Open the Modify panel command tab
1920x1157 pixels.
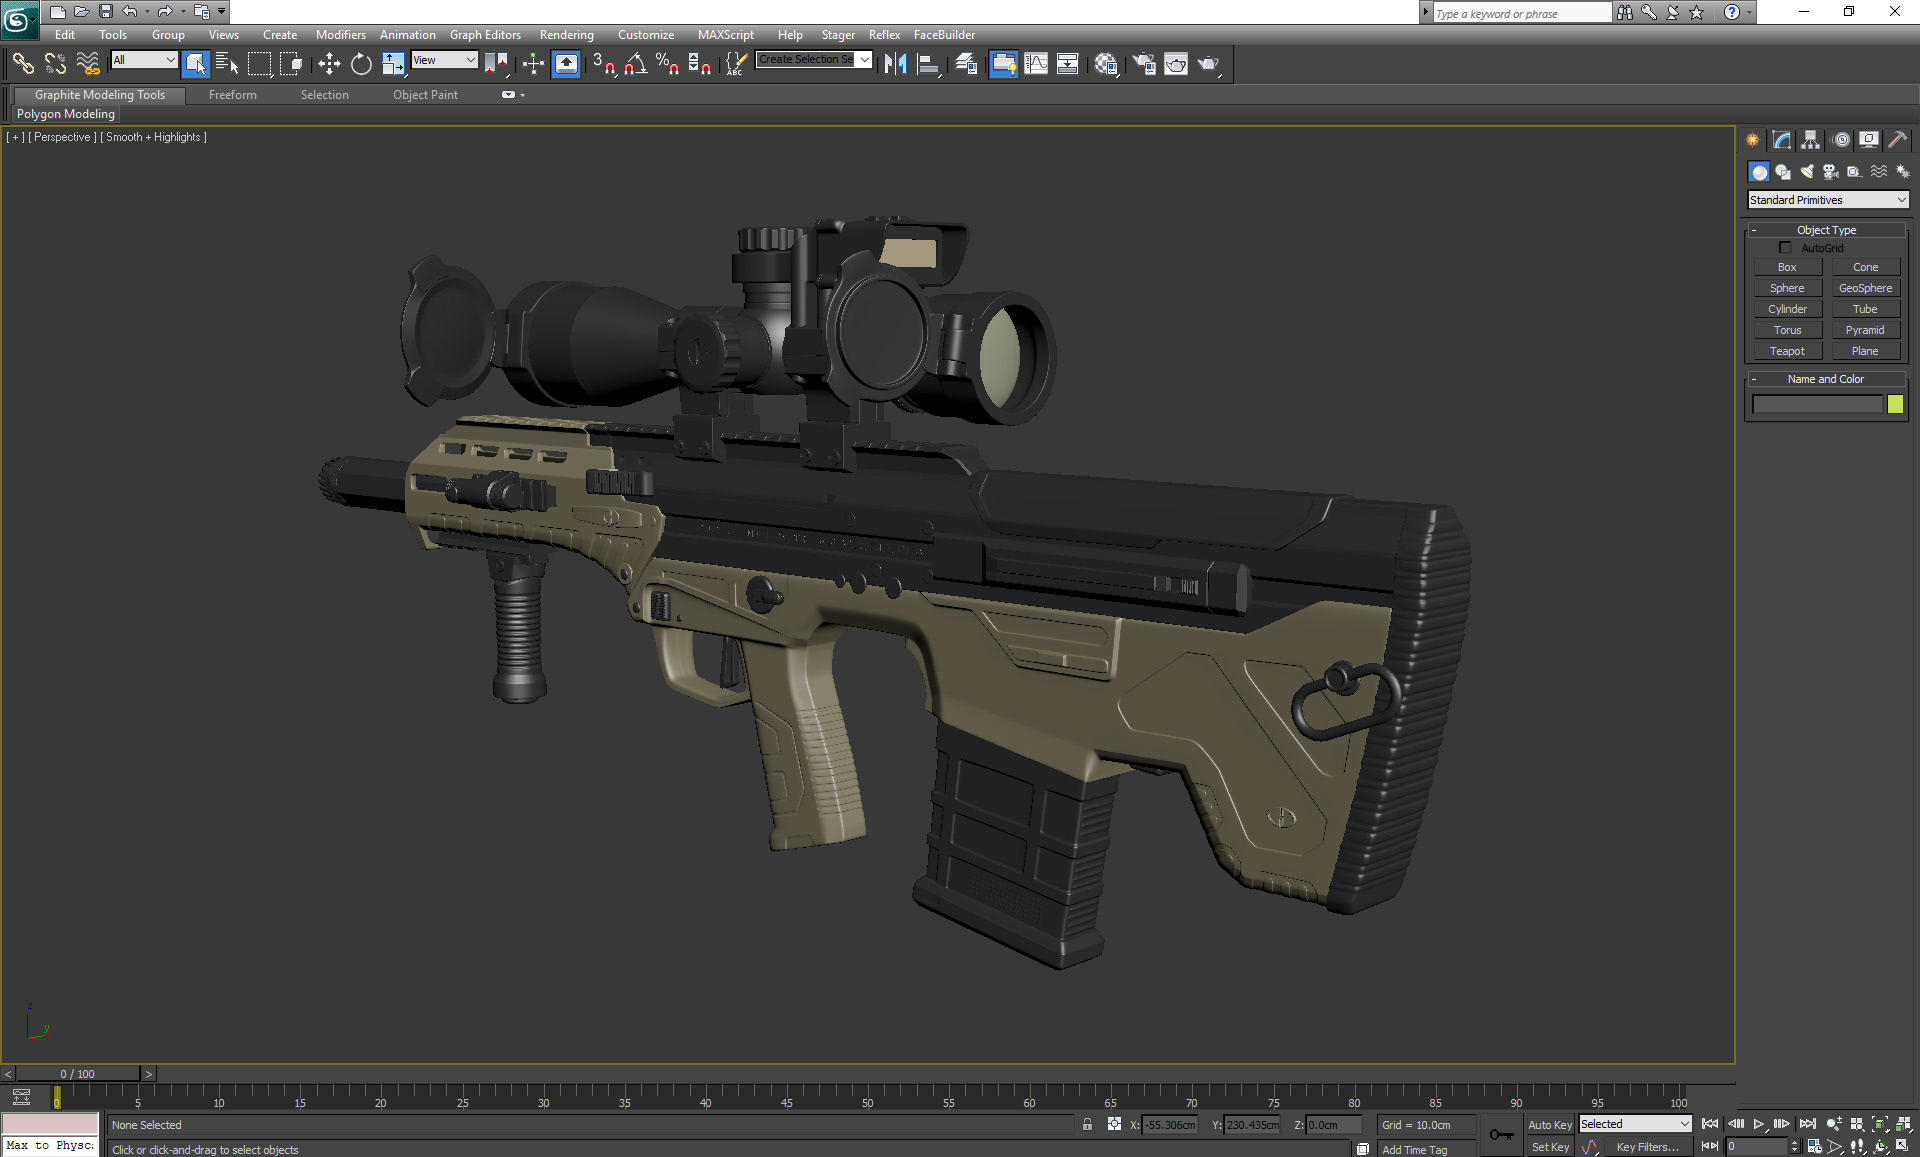pos(1781,140)
